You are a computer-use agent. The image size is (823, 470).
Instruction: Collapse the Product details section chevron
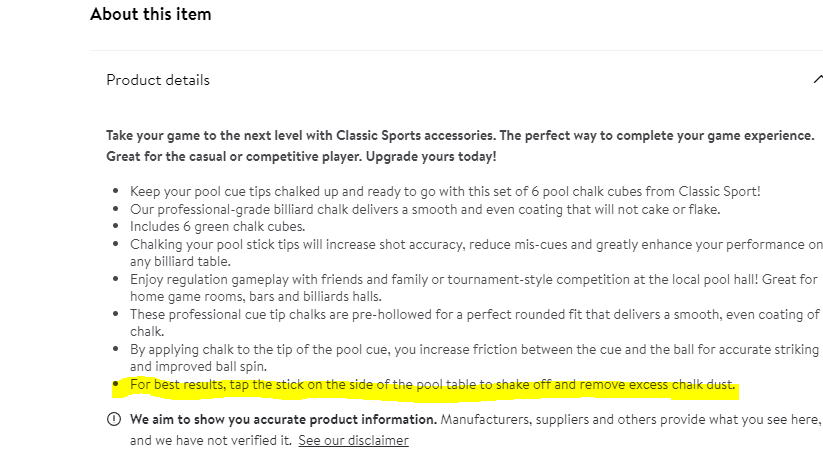818,79
